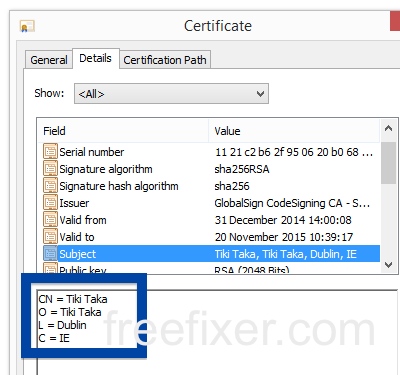Click the field list scrollbar thumb
Screen dimensions: 400x375
[388, 163]
